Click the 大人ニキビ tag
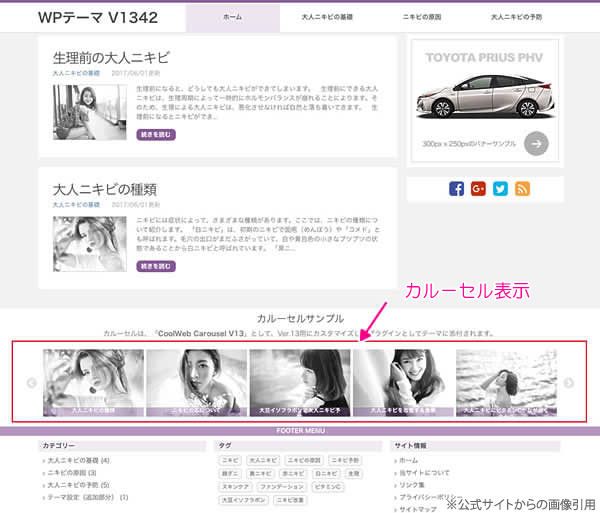The width and height of the screenshot is (600, 513). pyautogui.click(x=263, y=460)
